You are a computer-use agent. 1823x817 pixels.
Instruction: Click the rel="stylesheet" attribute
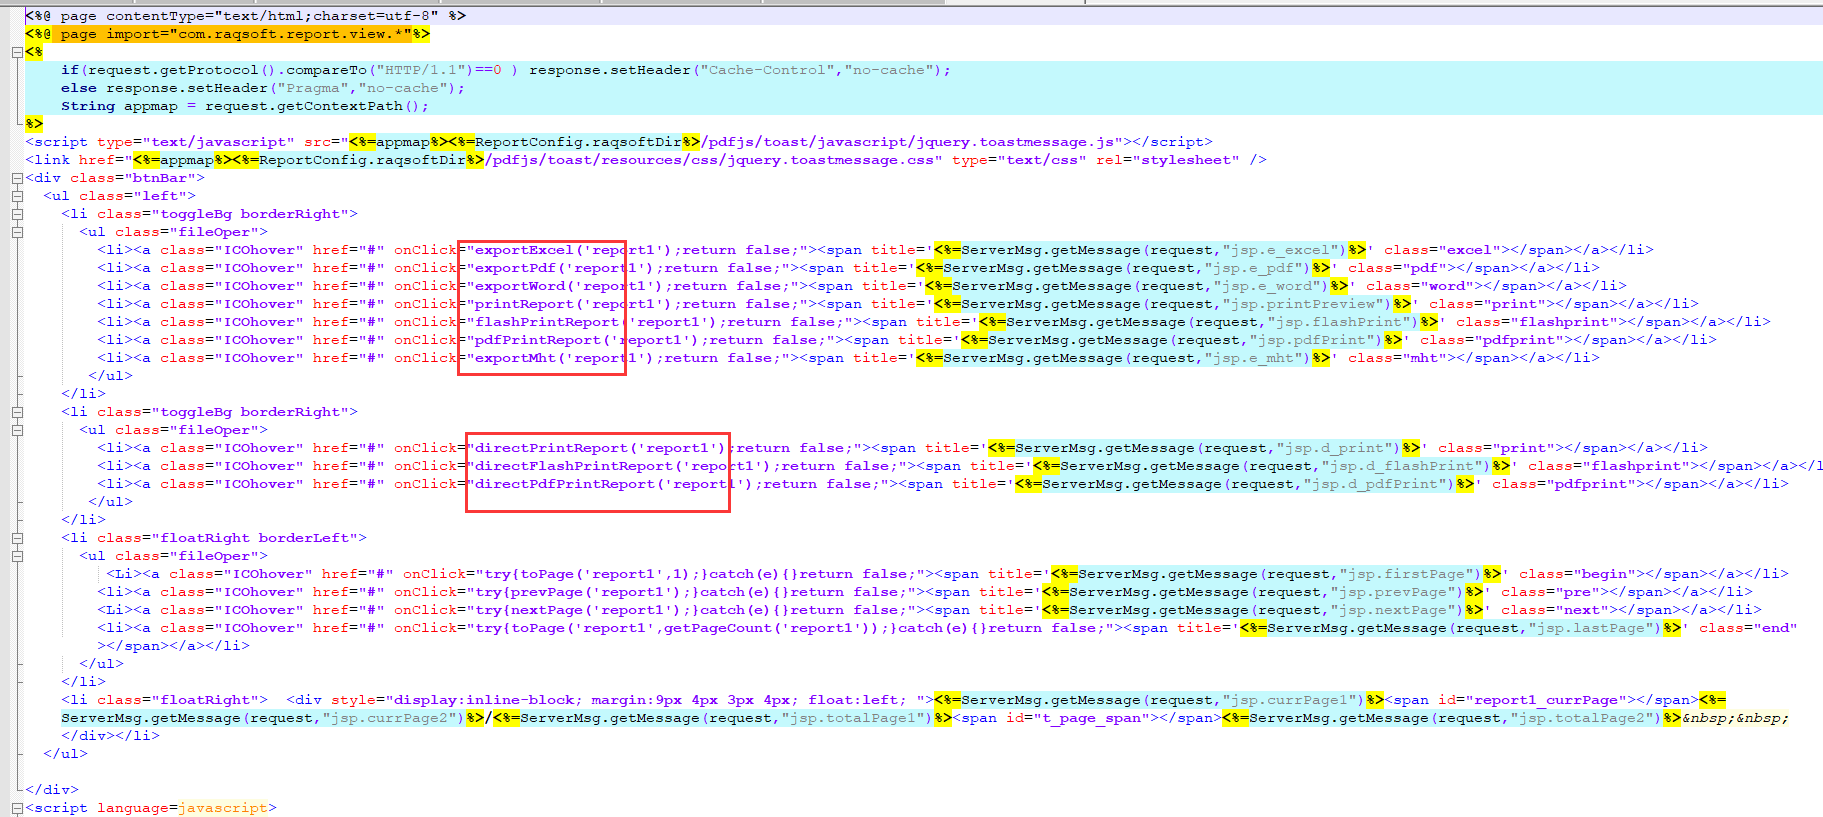(x=1167, y=160)
